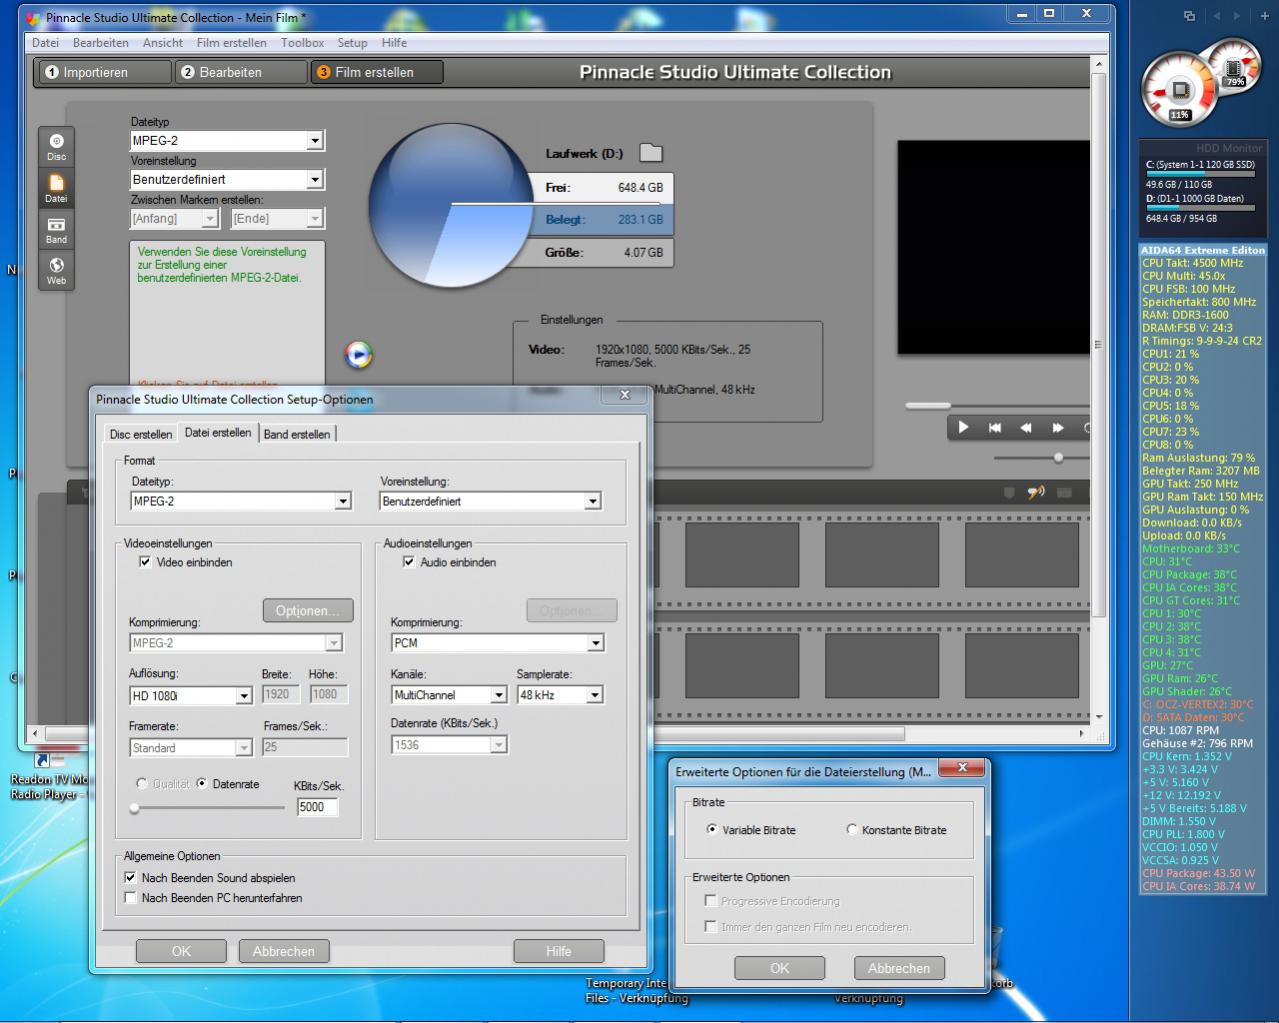
Task: Open Hilfe menu in menu bar
Action: point(394,43)
